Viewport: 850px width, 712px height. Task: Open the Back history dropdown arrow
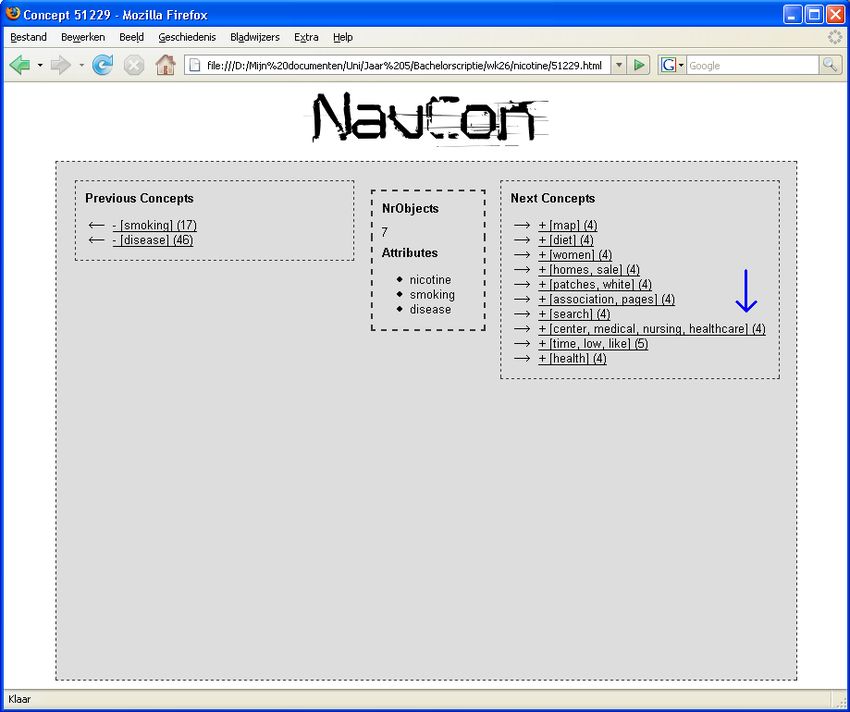[x=40, y=66]
